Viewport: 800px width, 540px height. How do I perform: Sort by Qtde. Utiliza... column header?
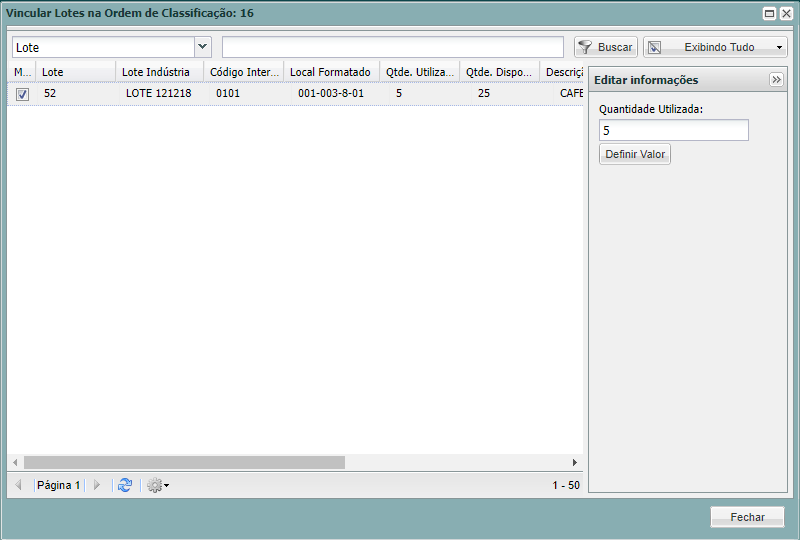coord(419,72)
